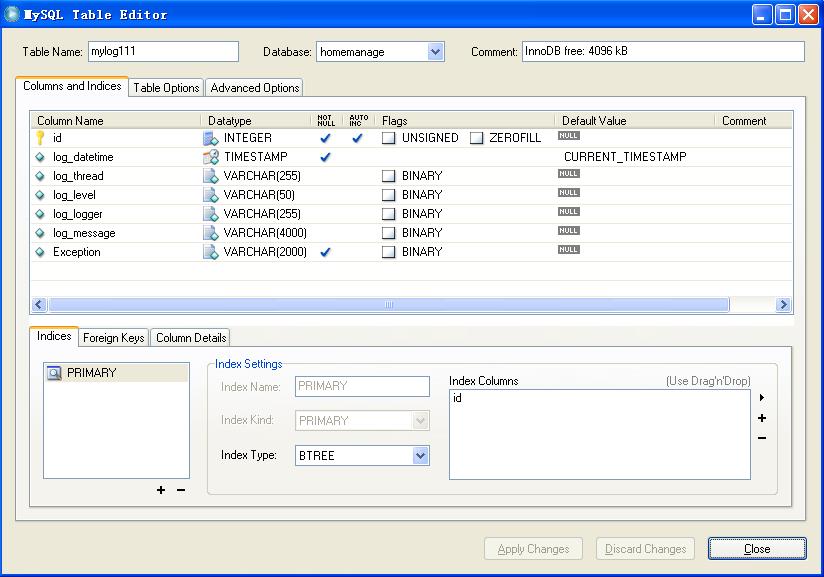Screen dimensions: 824x577
Task: Open the Foreign Keys tab
Action: pos(114,338)
